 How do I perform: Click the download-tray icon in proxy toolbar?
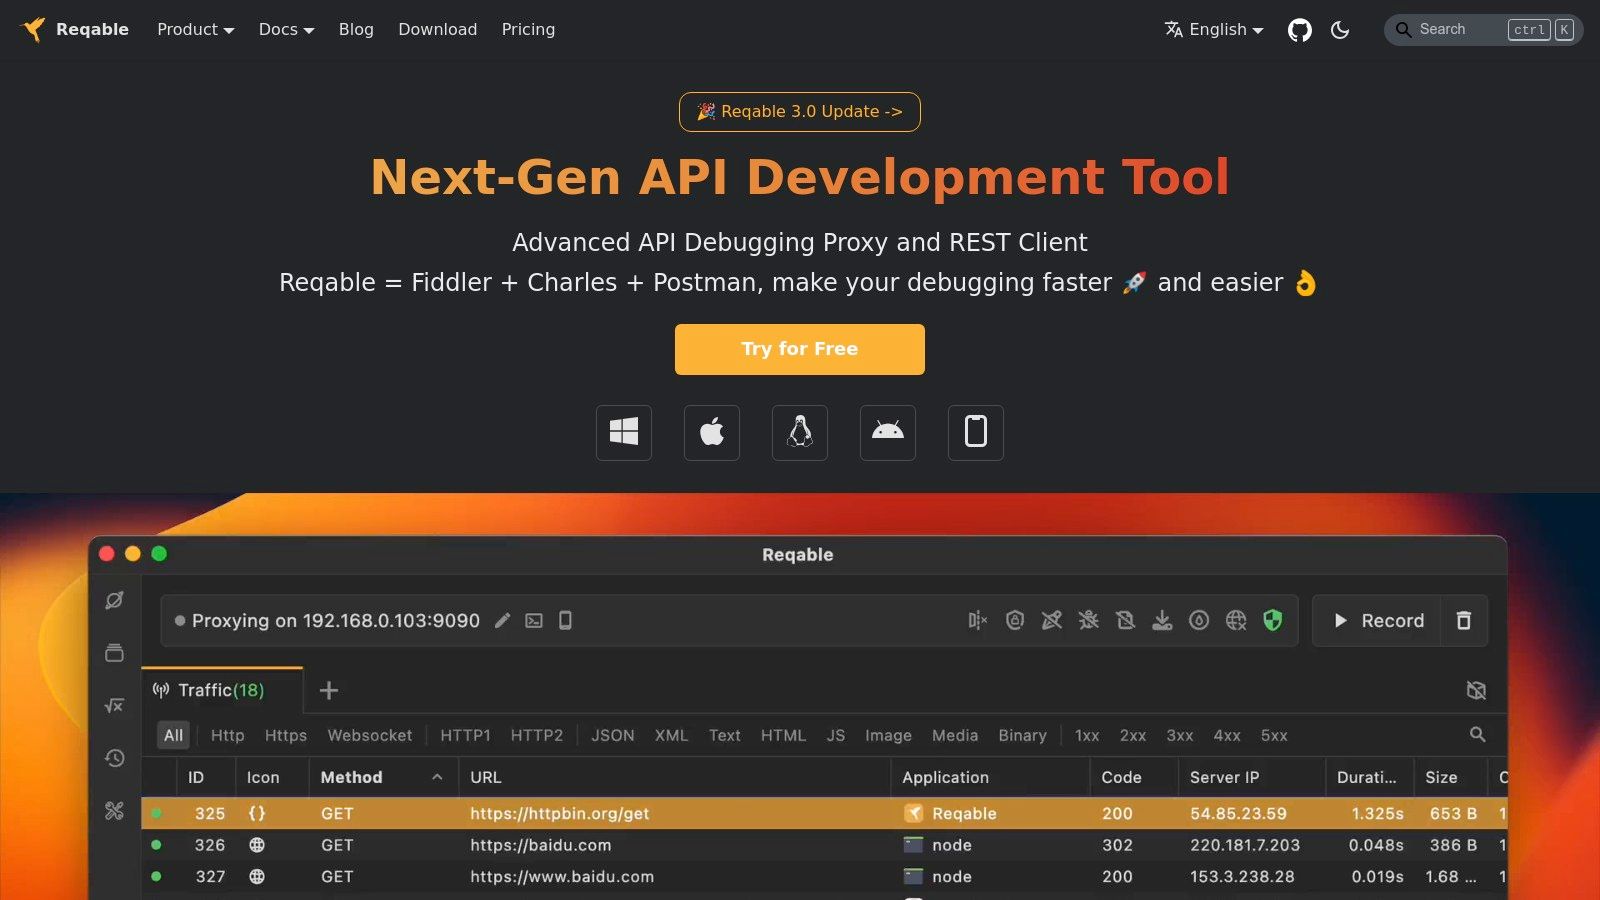1162,621
